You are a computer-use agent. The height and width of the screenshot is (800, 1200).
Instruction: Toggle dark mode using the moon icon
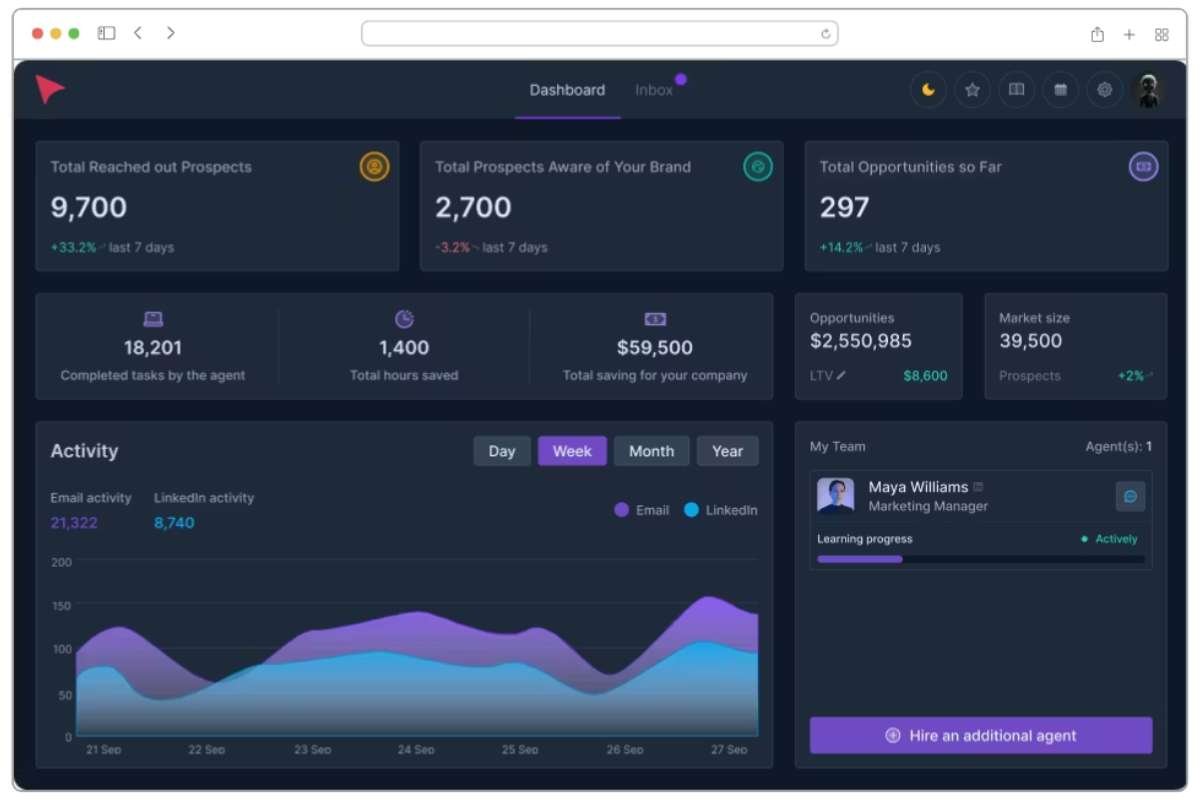(928, 89)
